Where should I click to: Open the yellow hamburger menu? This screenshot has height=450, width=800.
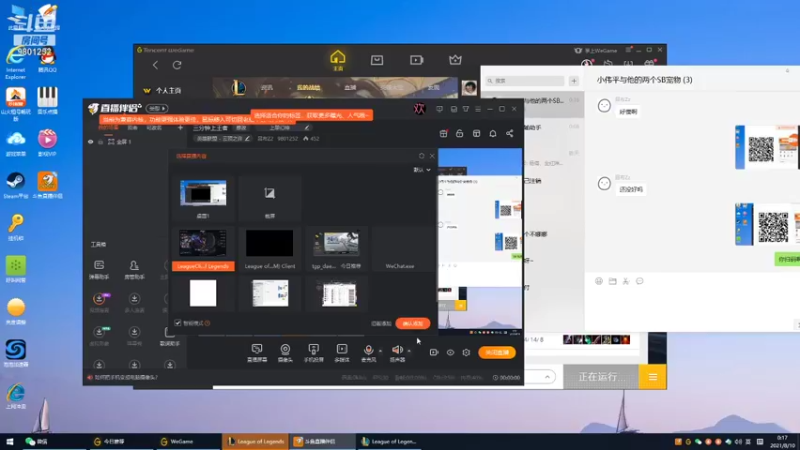(653, 377)
